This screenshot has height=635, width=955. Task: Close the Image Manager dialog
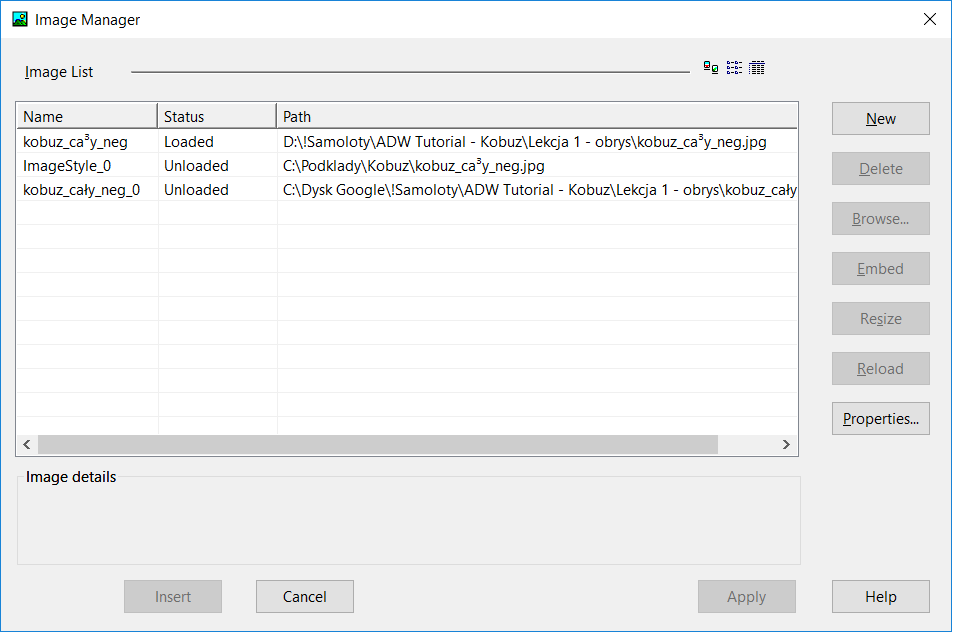[930, 19]
